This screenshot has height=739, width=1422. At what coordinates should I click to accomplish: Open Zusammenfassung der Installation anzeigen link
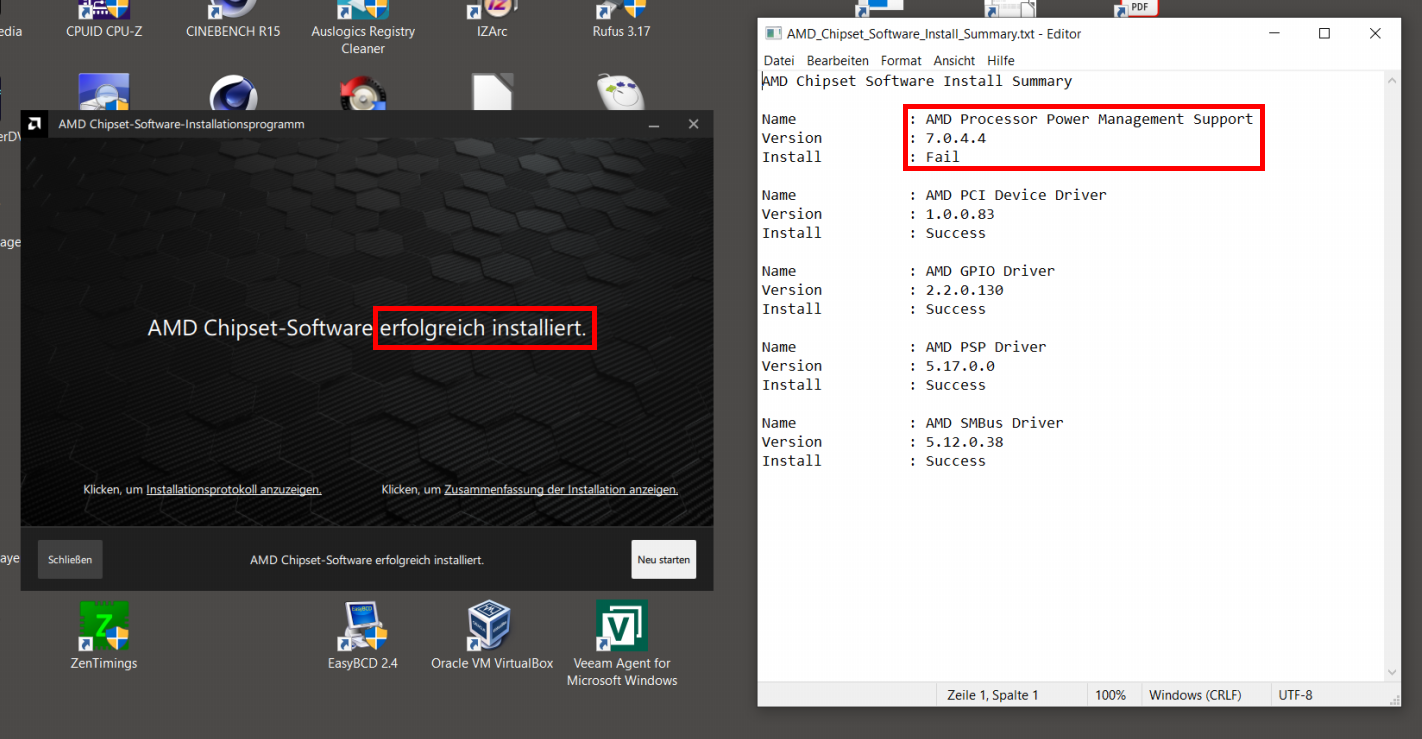[x=561, y=490]
